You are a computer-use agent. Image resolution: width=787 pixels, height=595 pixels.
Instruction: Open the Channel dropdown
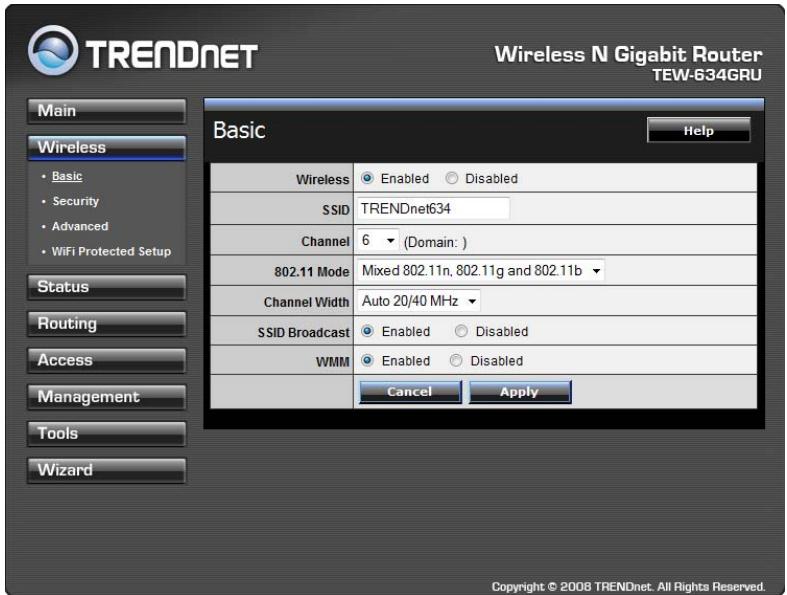click(378, 241)
